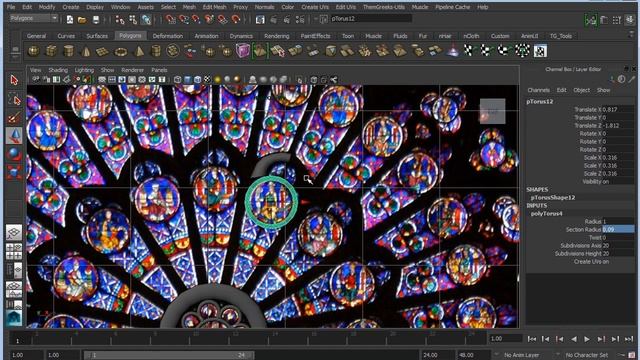Screen dimensions: 640x360
Task: Switch to the Deformation shelf tab
Action: (168, 36)
